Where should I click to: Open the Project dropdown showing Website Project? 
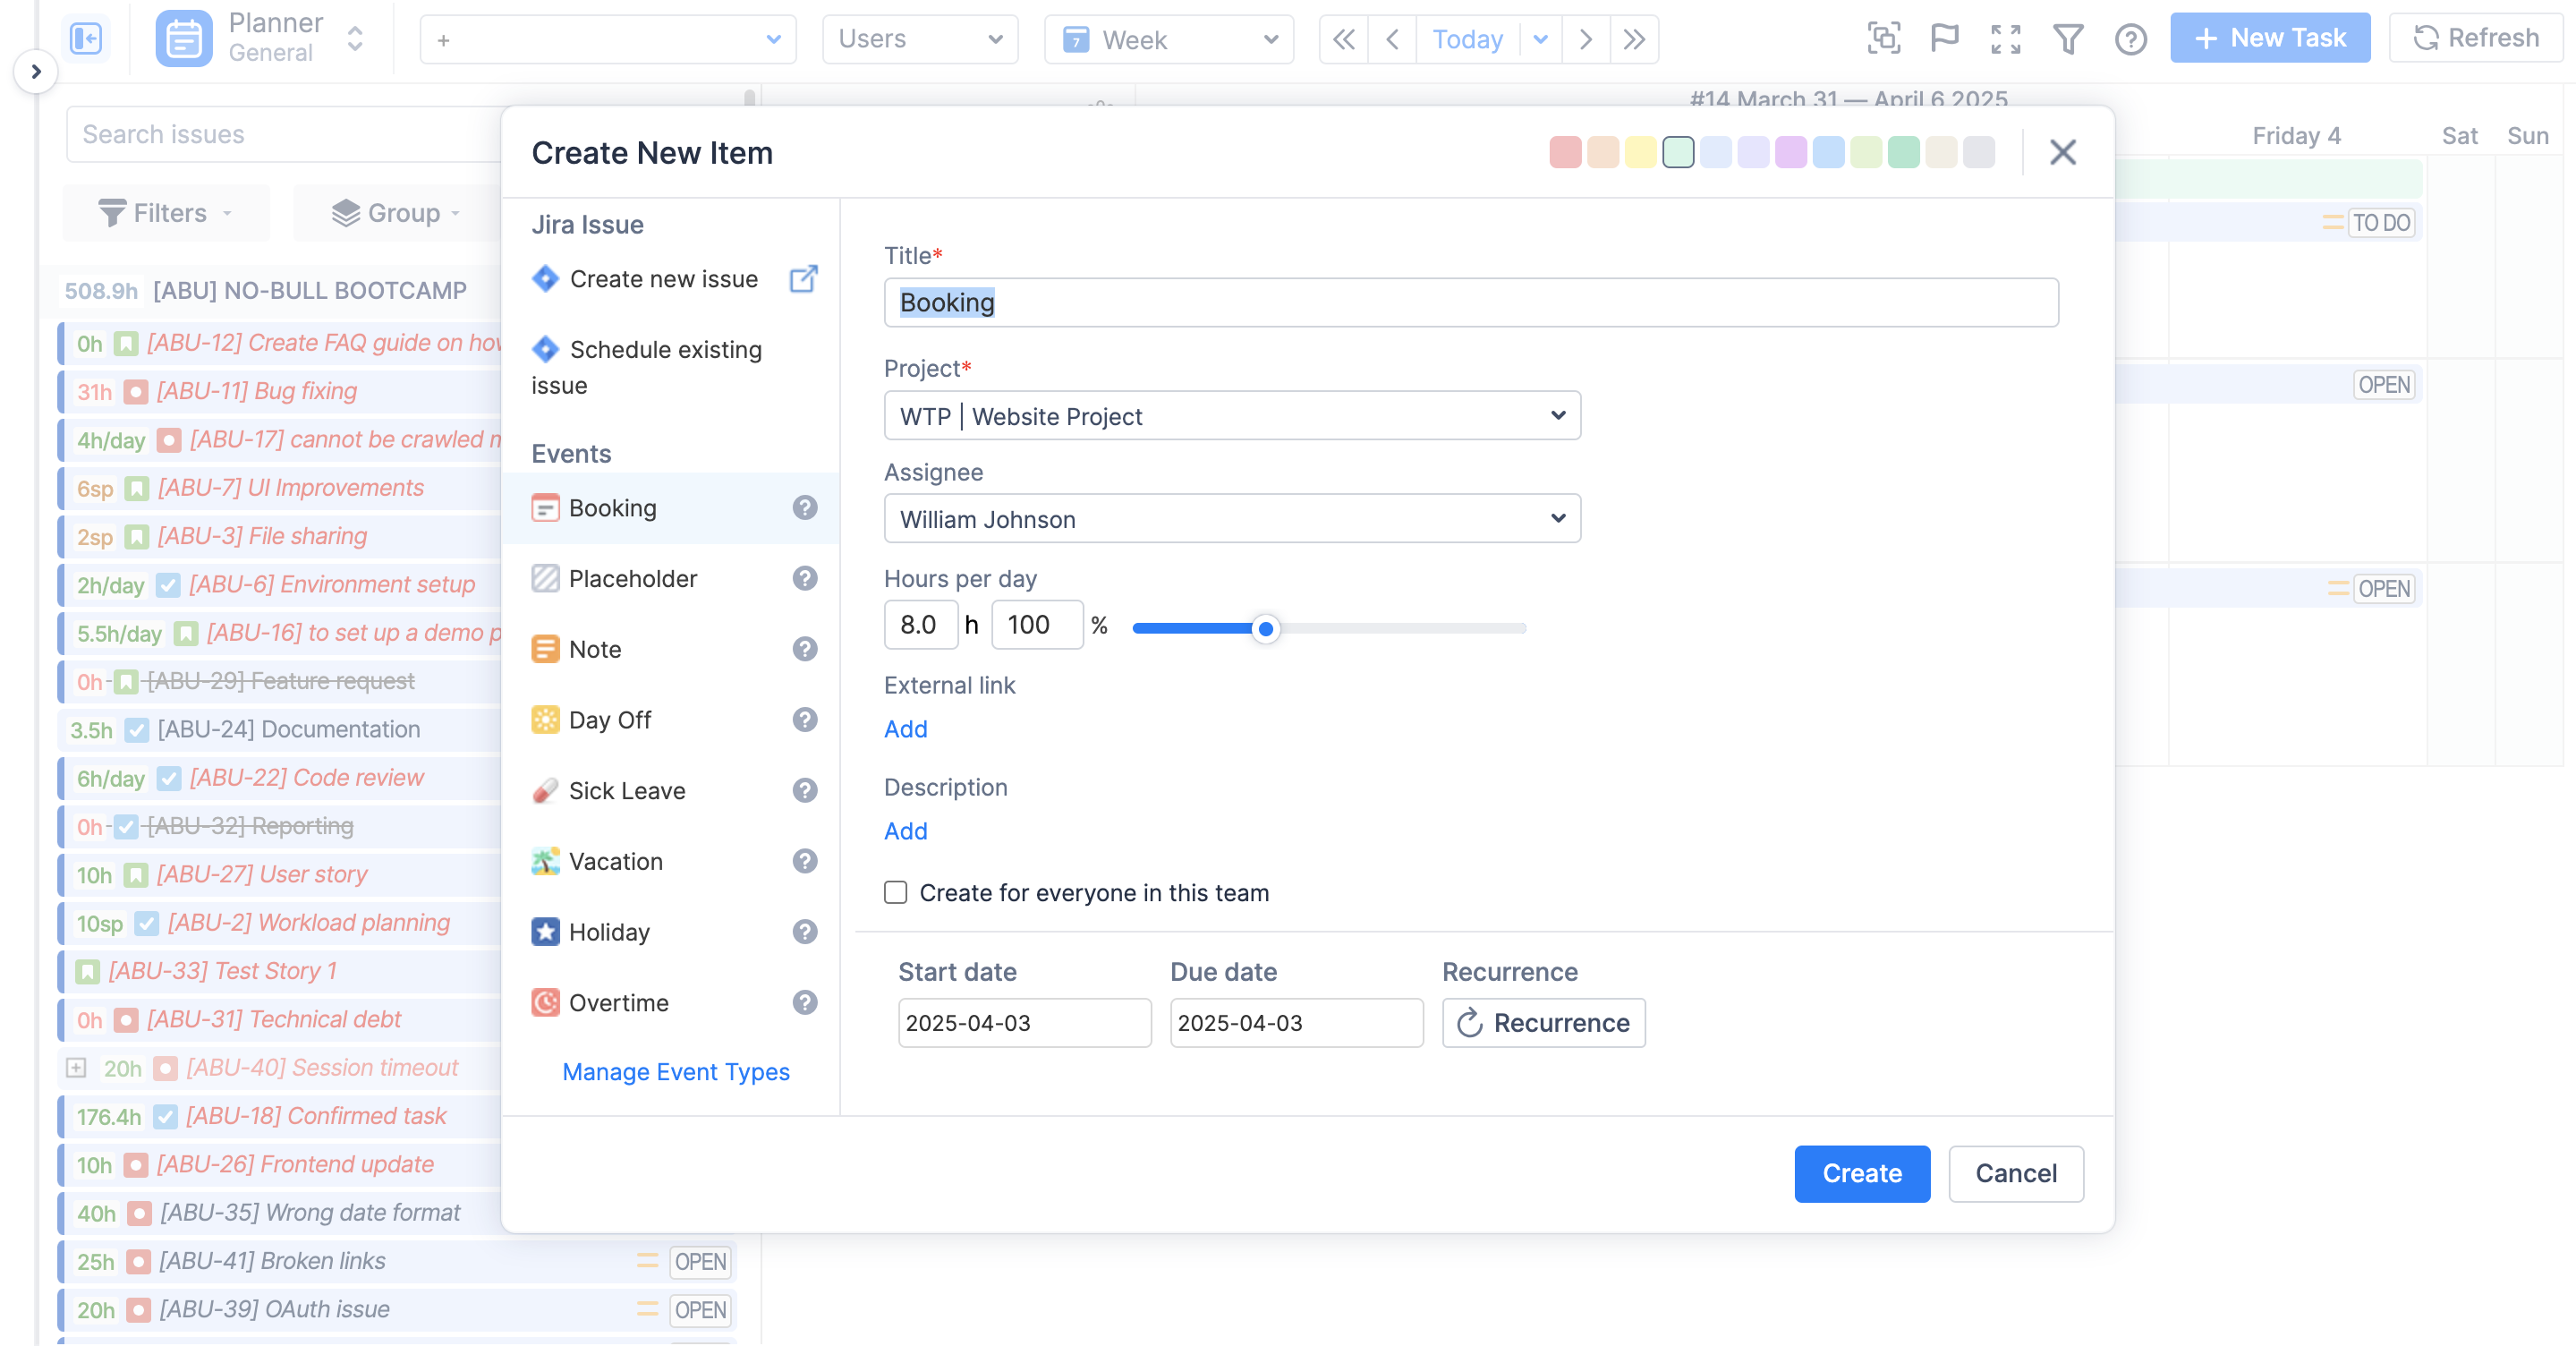pyautogui.click(x=1232, y=416)
